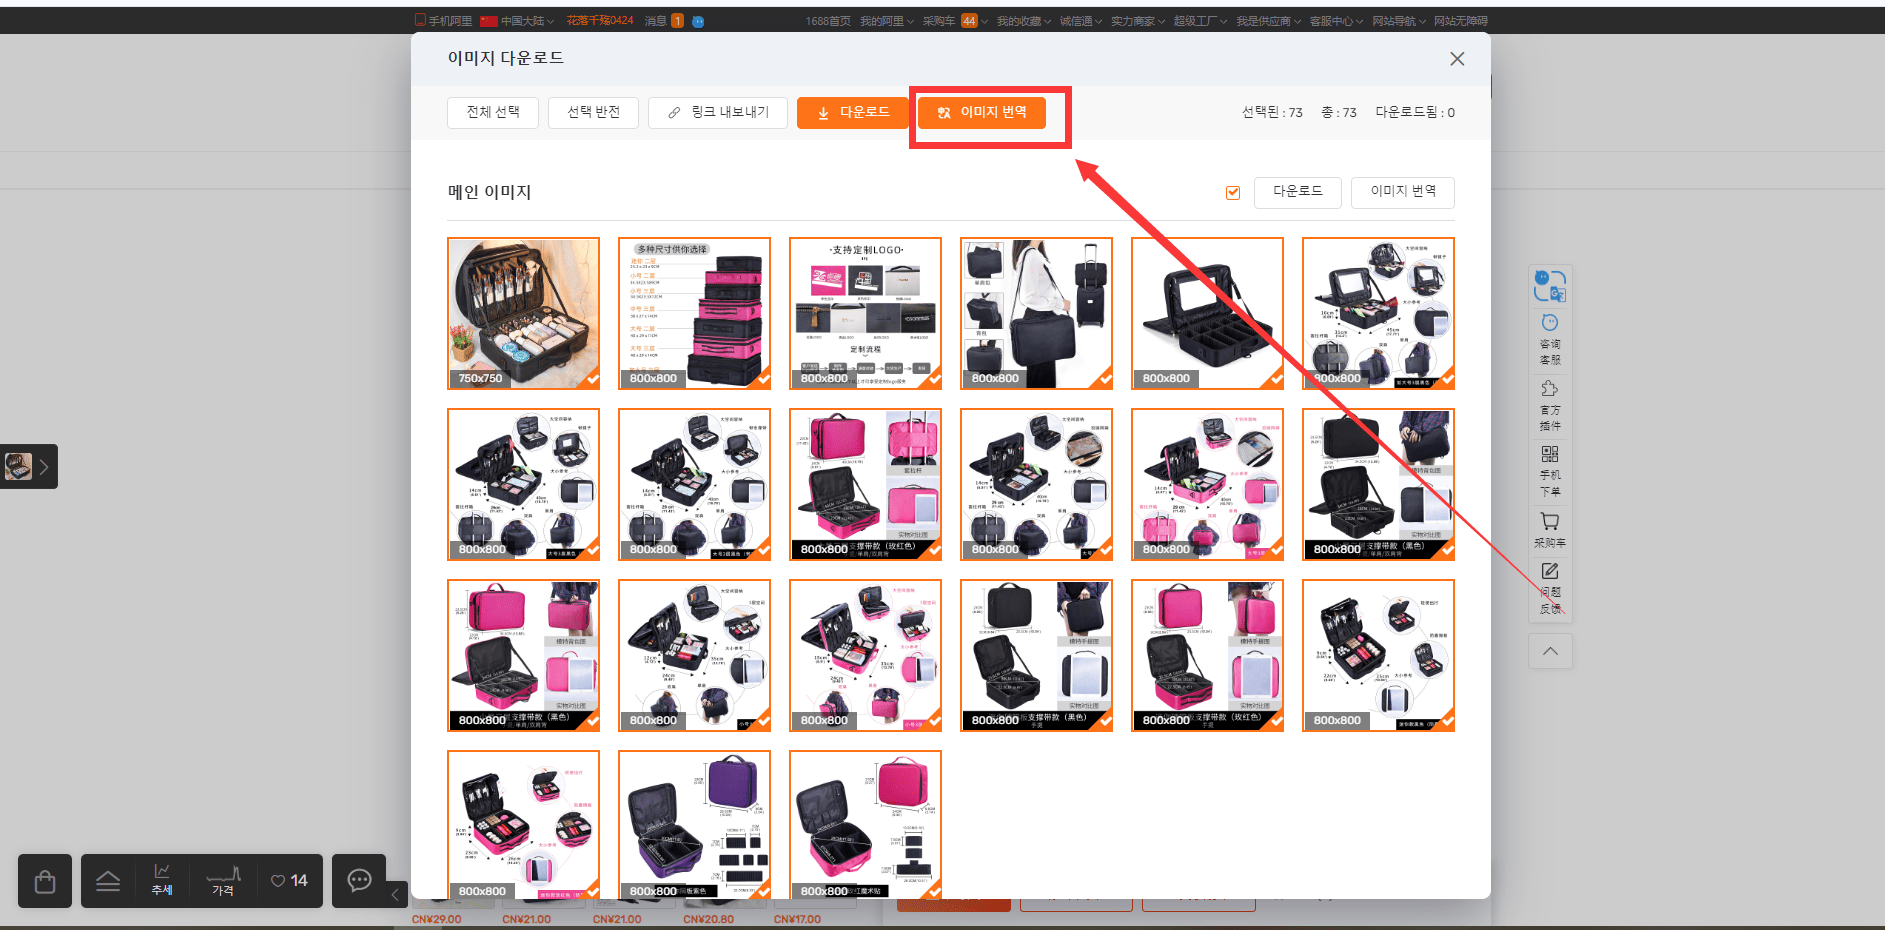Open the QR code 手机下单 icon

coord(1550,470)
